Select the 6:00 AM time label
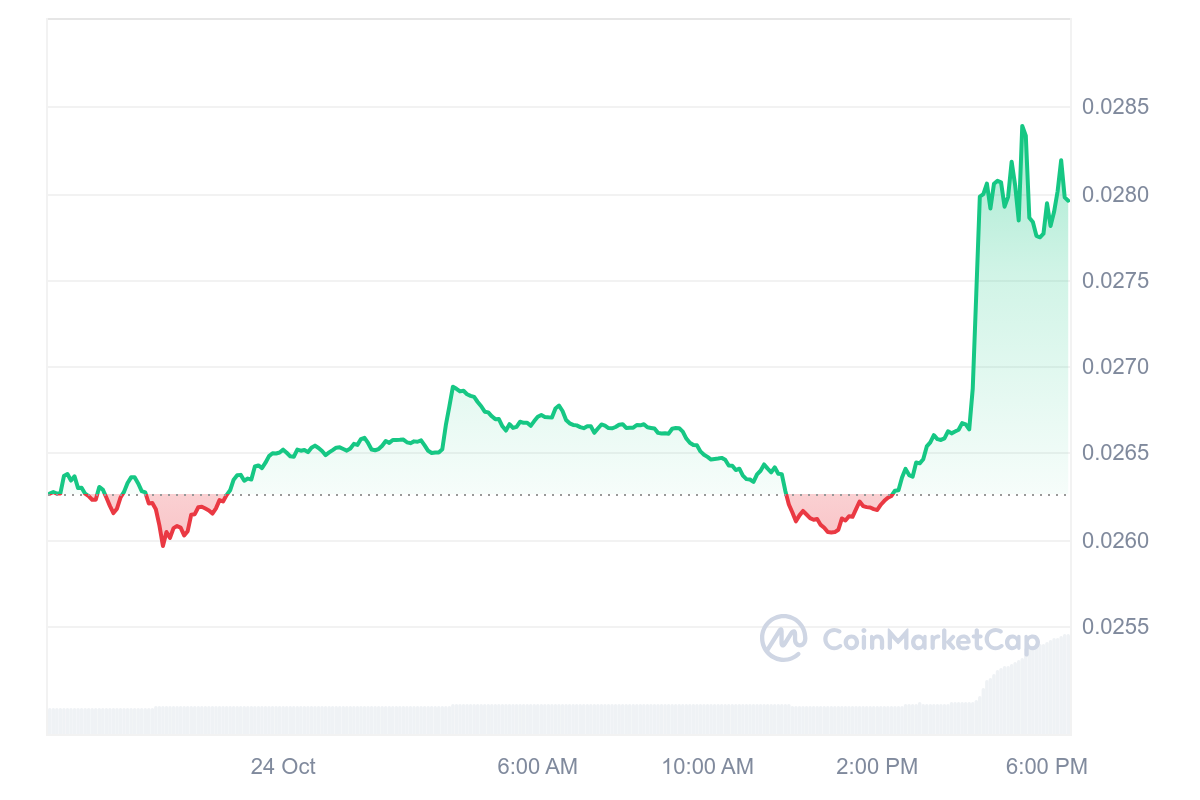The width and height of the screenshot is (1200, 800). (x=537, y=767)
